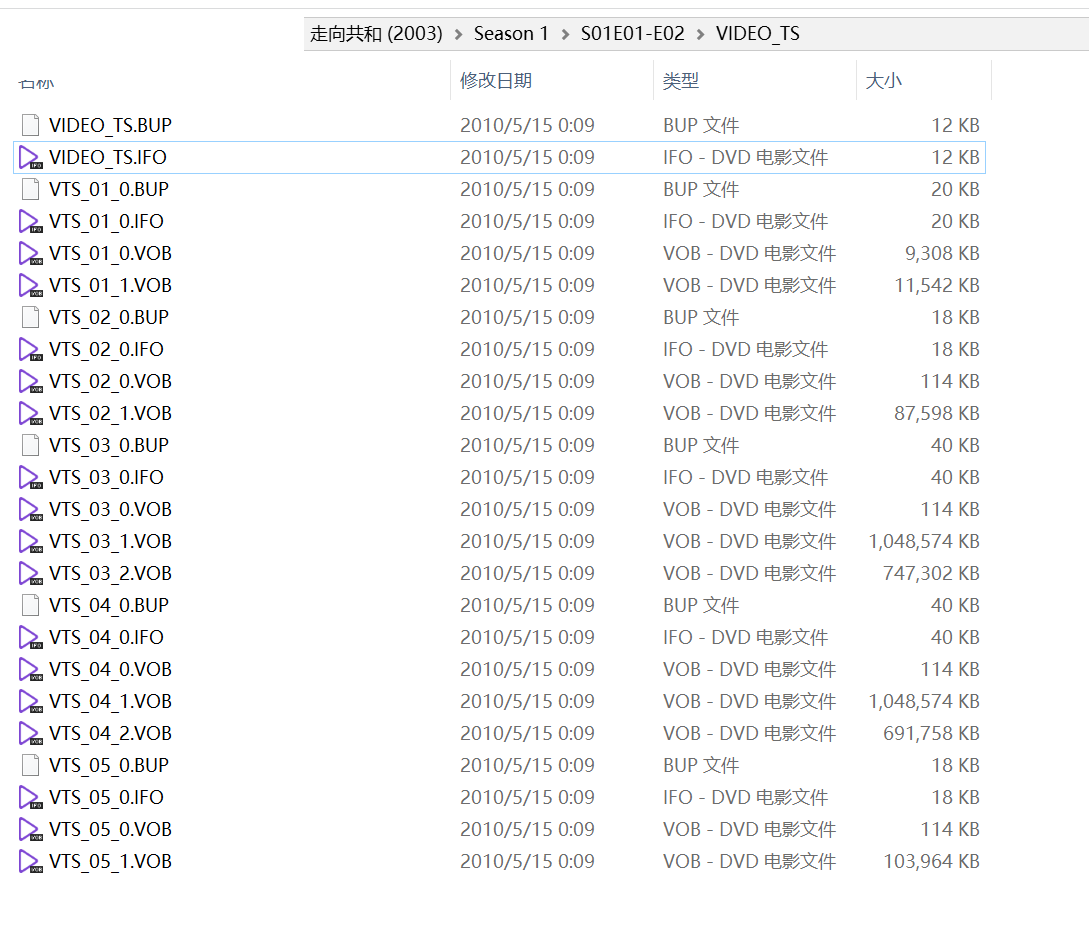Click the file icon of VTS_05_0.BUP
The image size is (1089, 925).
[x=31, y=765]
